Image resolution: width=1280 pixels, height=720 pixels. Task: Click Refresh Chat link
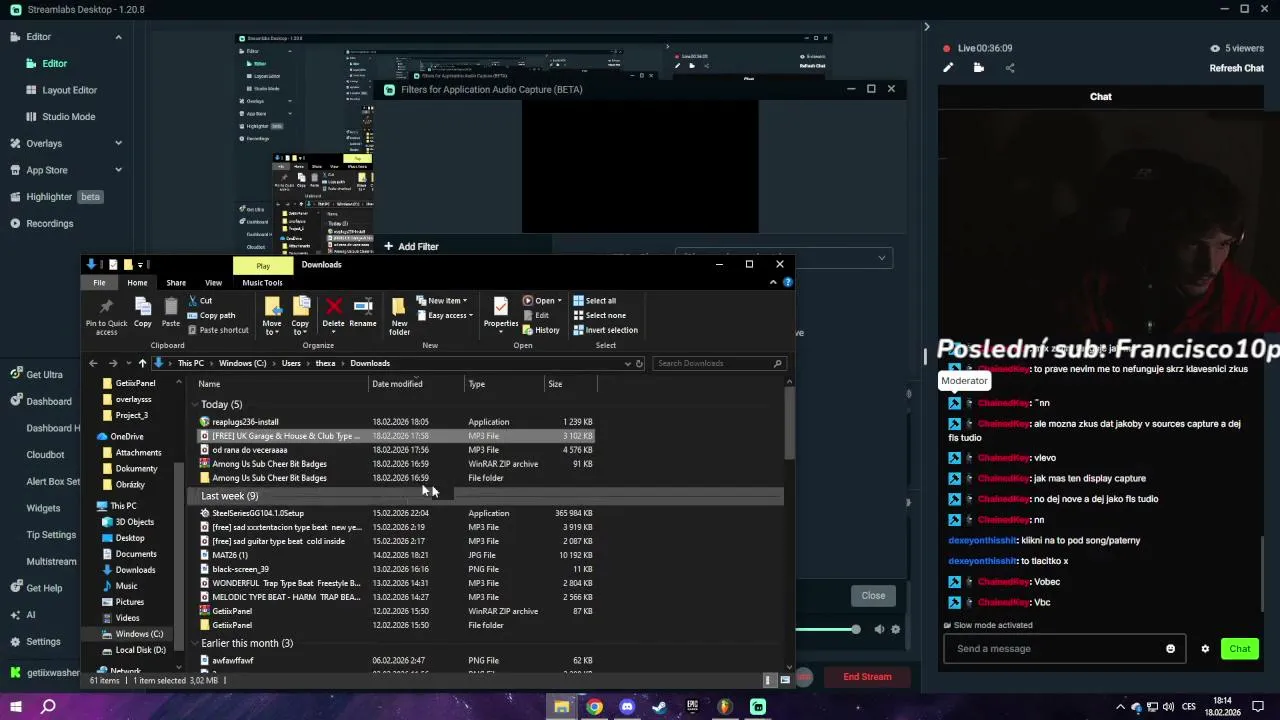click(1237, 68)
